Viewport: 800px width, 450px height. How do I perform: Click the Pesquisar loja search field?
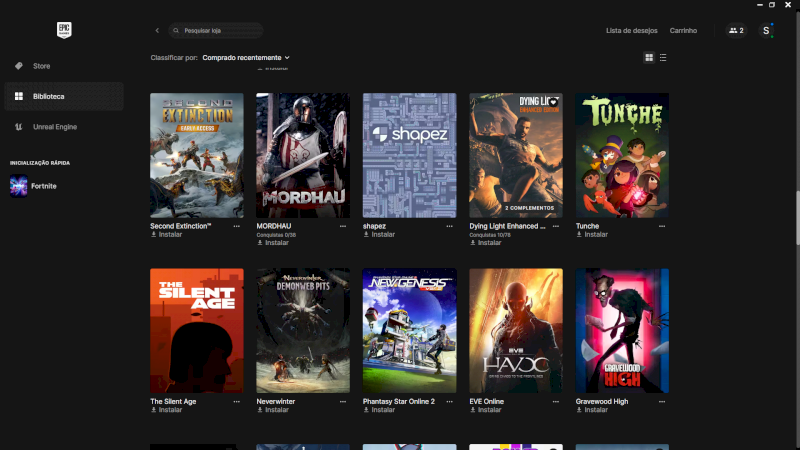pyautogui.click(x=216, y=31)
